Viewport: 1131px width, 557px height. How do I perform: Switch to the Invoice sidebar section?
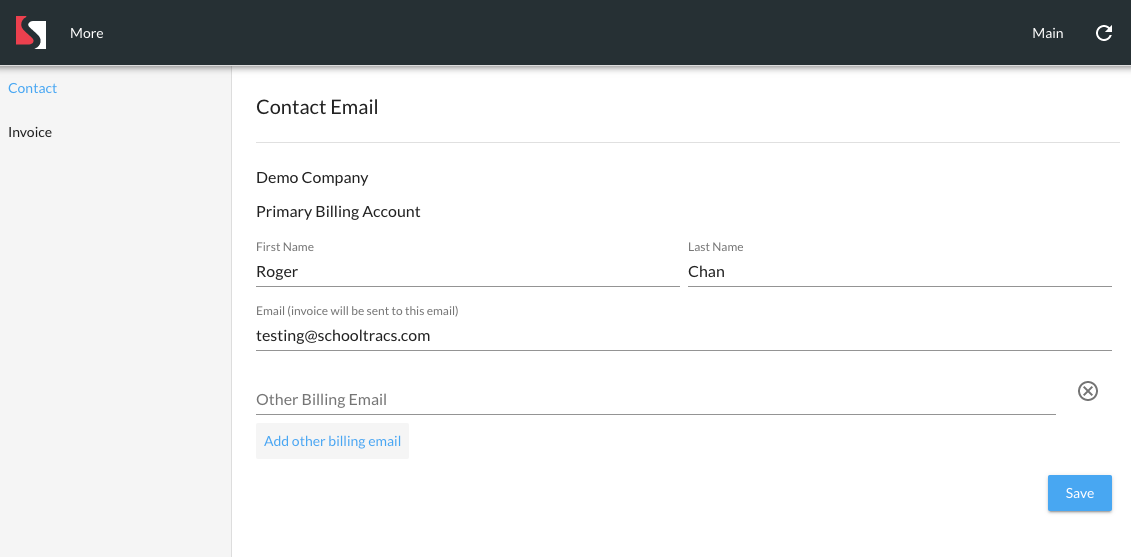pyautogui.click(x=30, y=132)
